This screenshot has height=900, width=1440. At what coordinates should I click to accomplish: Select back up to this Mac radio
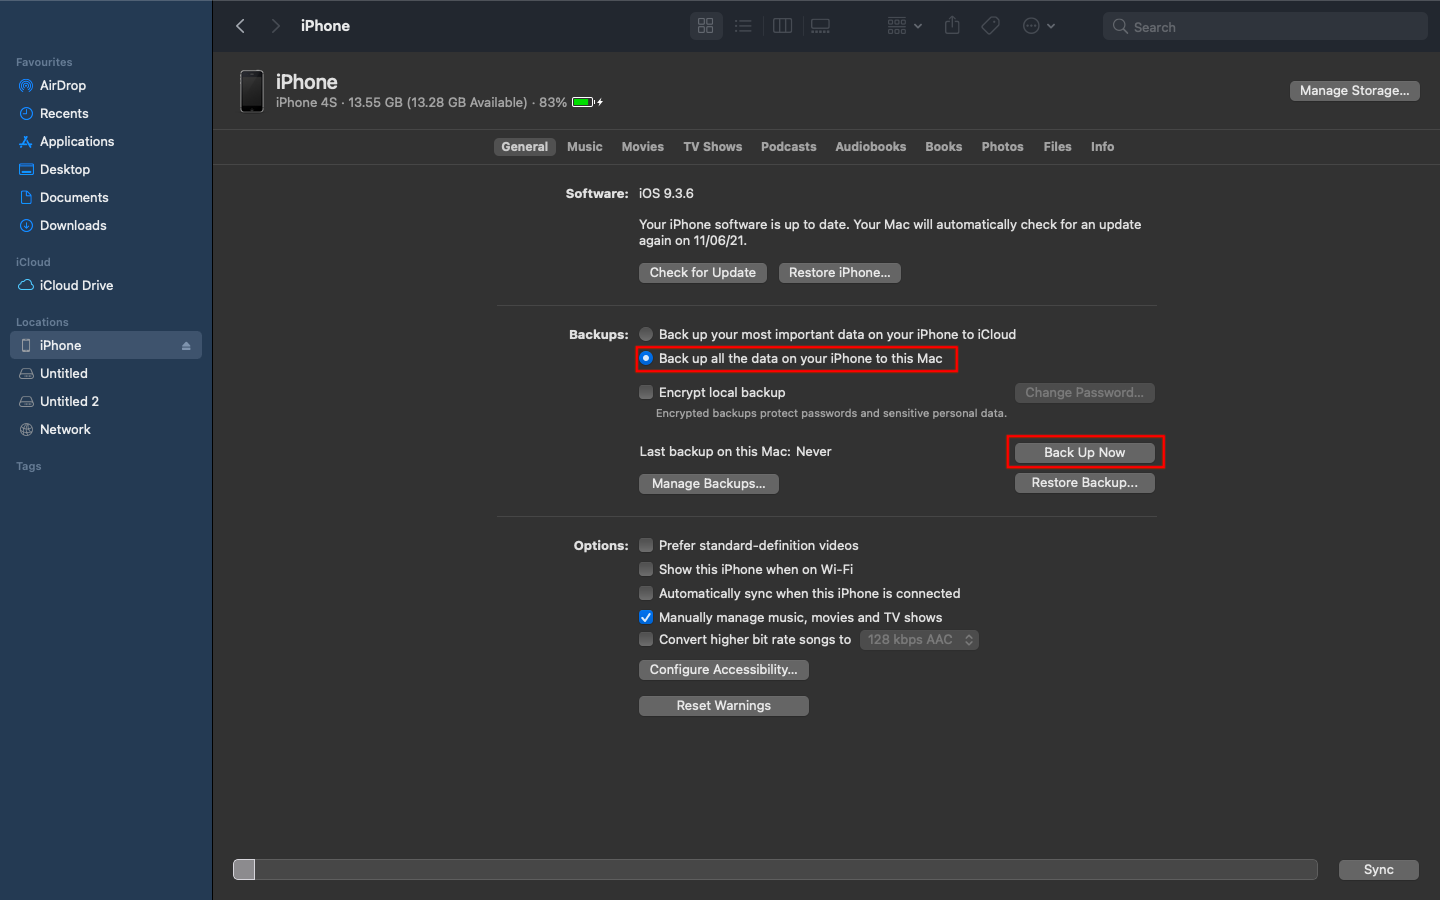coord(646,359)
